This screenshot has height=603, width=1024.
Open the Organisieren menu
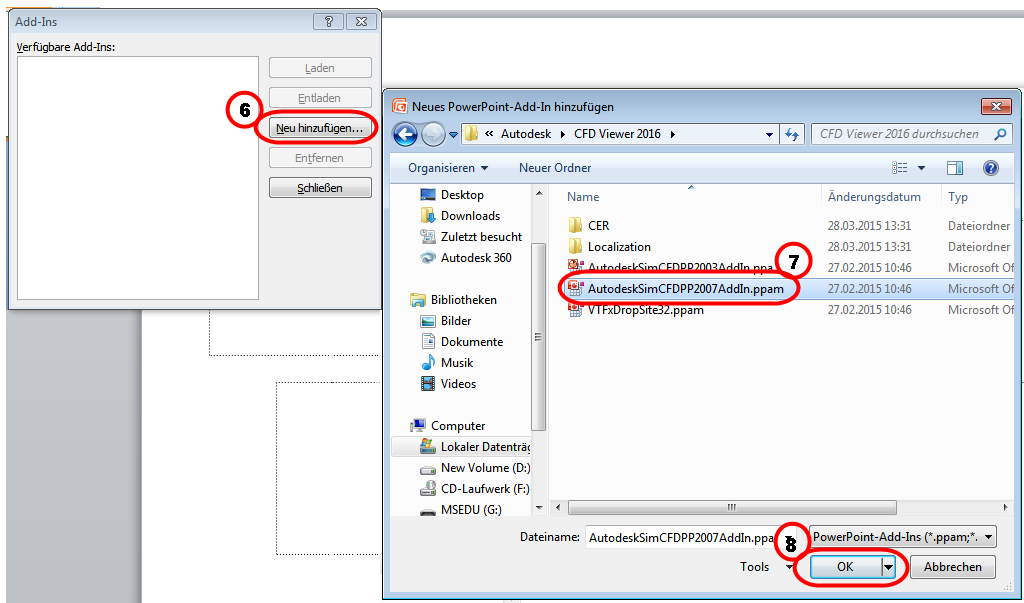point(448,168)
